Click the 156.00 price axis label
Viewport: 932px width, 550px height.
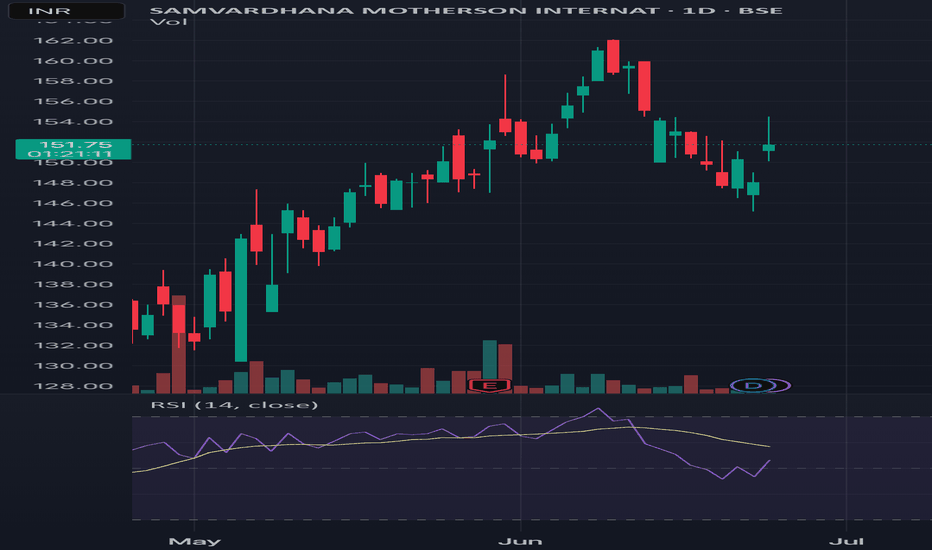[73, 101]
